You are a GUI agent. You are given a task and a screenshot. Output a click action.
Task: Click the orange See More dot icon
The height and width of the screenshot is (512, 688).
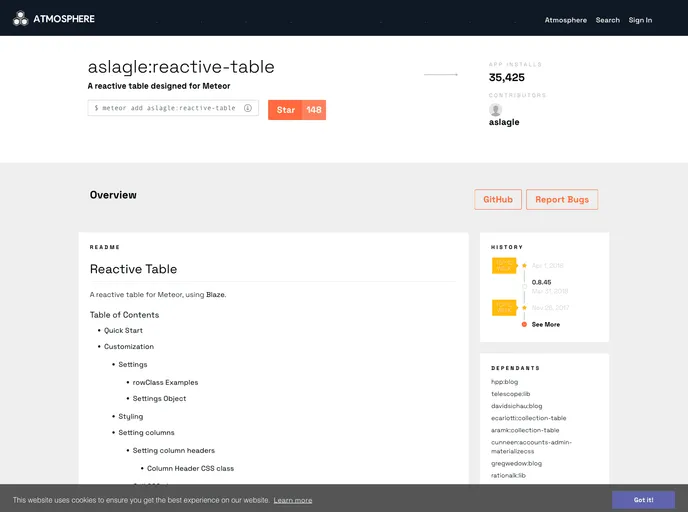coord(524,325)
